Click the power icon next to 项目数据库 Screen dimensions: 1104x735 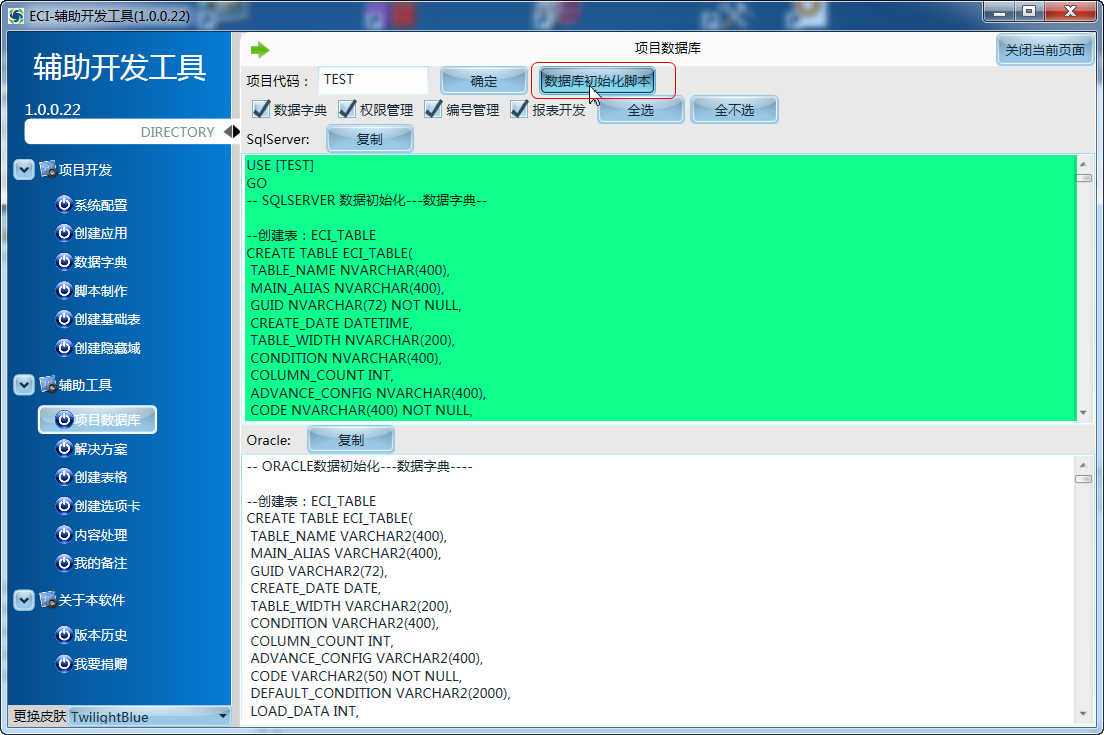pyautogui.click(x=64, y=420)
